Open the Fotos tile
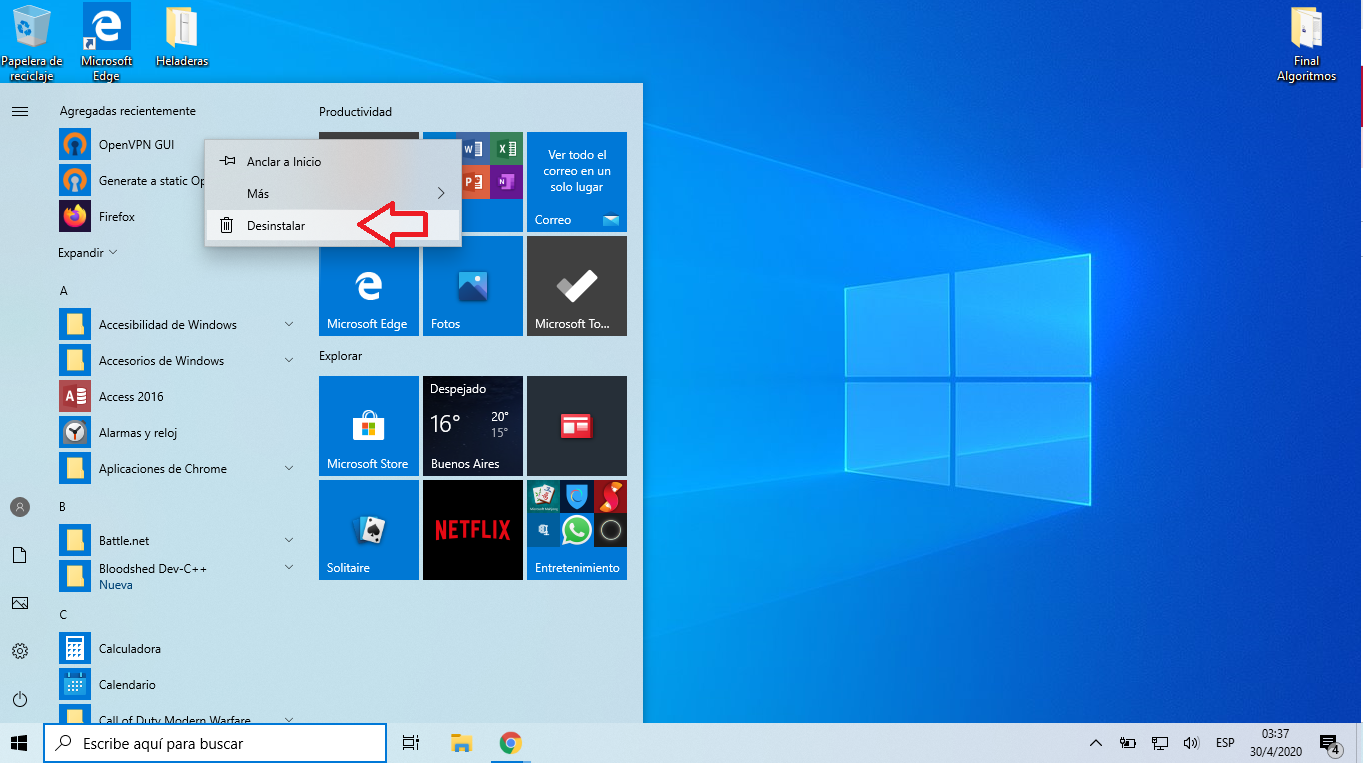 pyautogui.click(x=473, y=286)
